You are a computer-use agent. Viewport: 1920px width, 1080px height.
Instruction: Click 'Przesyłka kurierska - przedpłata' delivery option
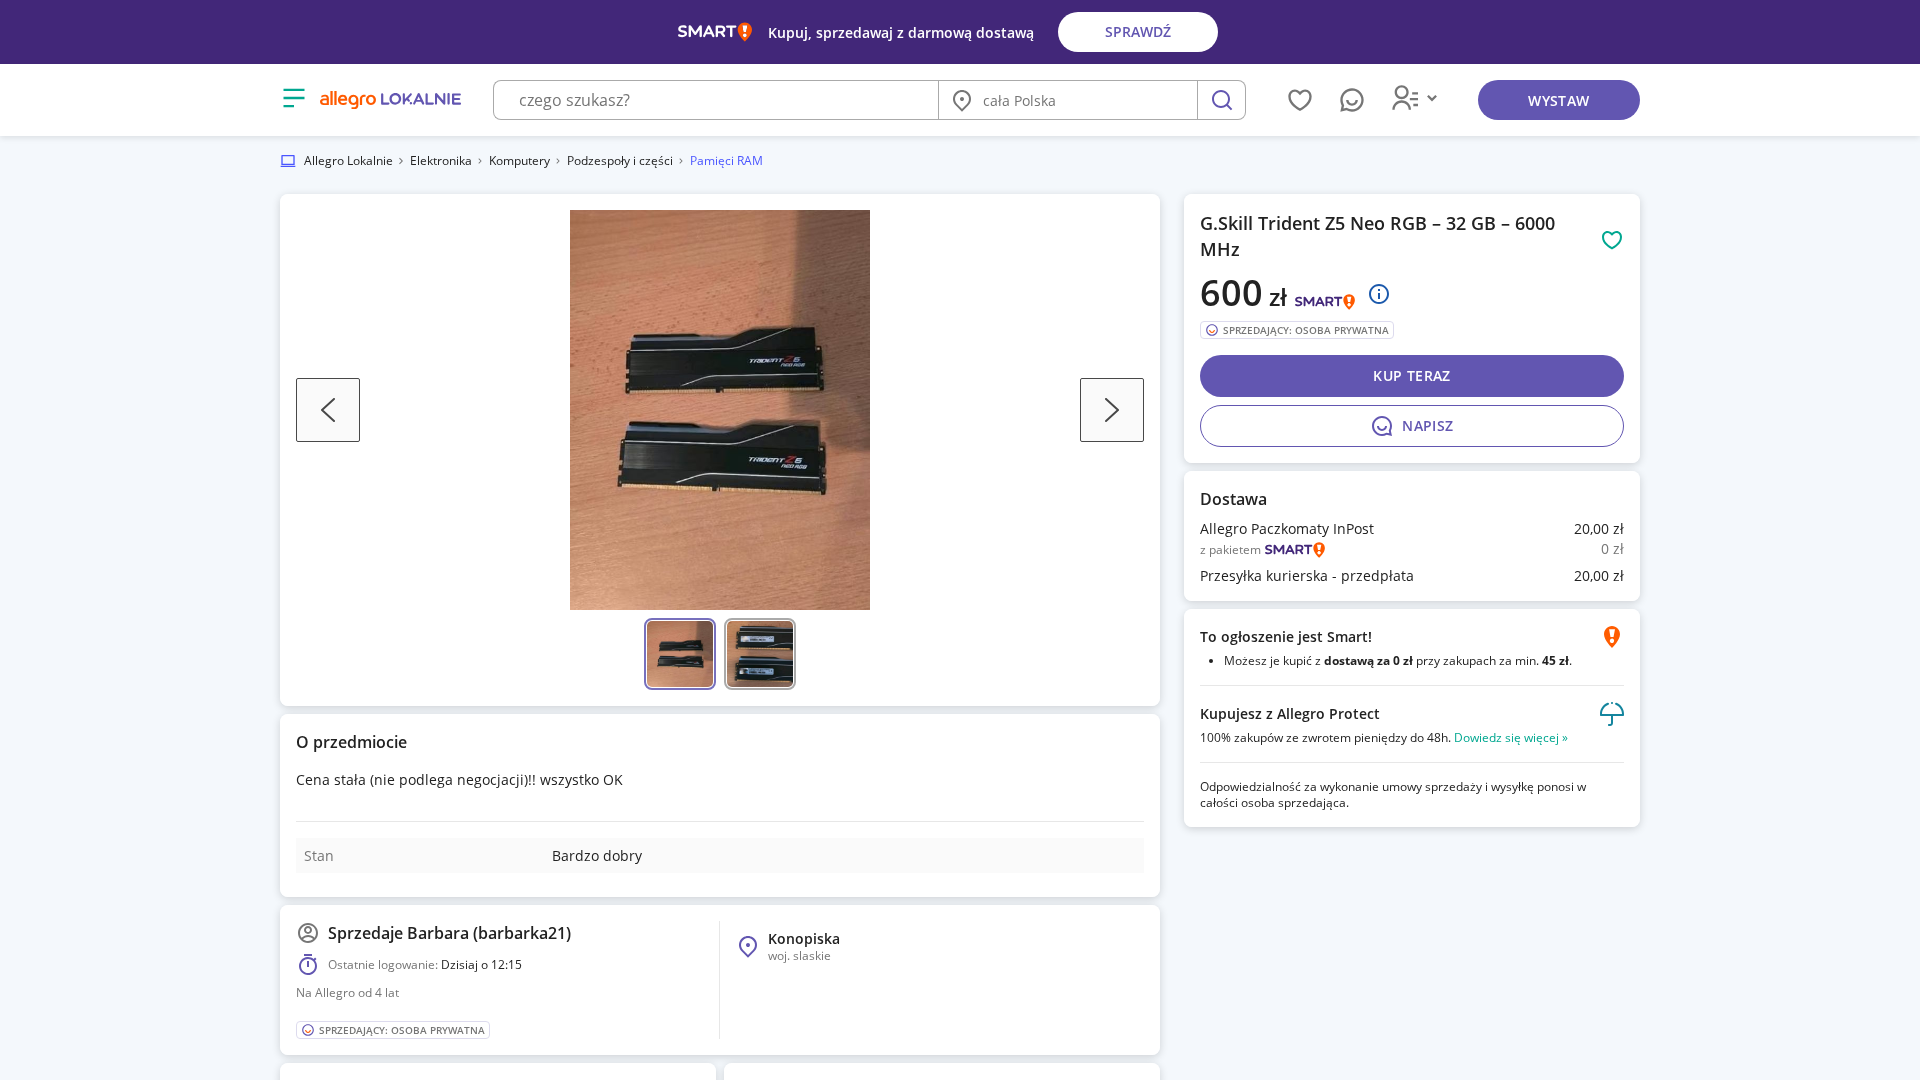tap(1307, 576)
